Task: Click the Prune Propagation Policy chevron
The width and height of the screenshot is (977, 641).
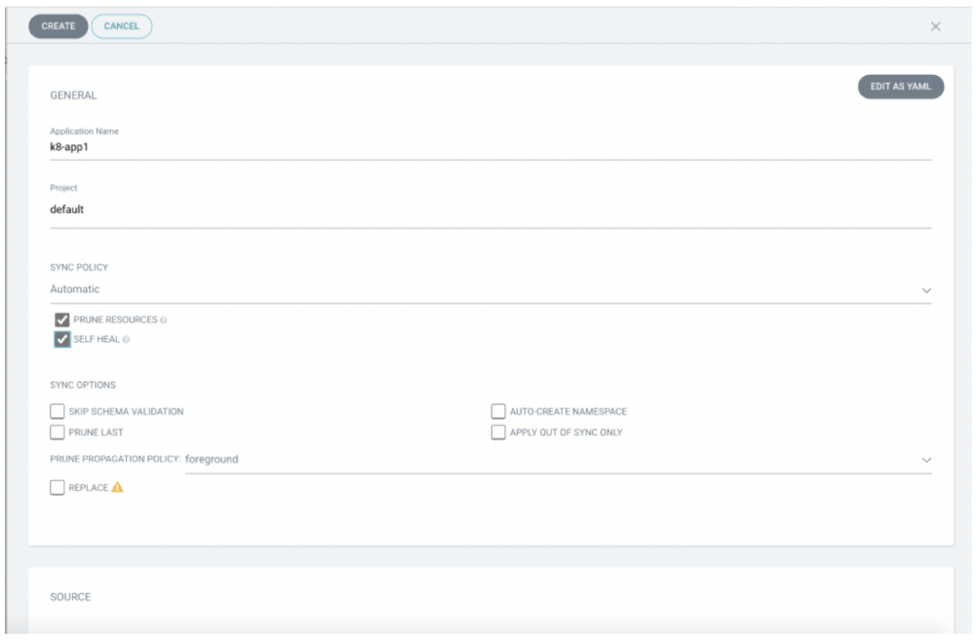Action: [926, 460]
